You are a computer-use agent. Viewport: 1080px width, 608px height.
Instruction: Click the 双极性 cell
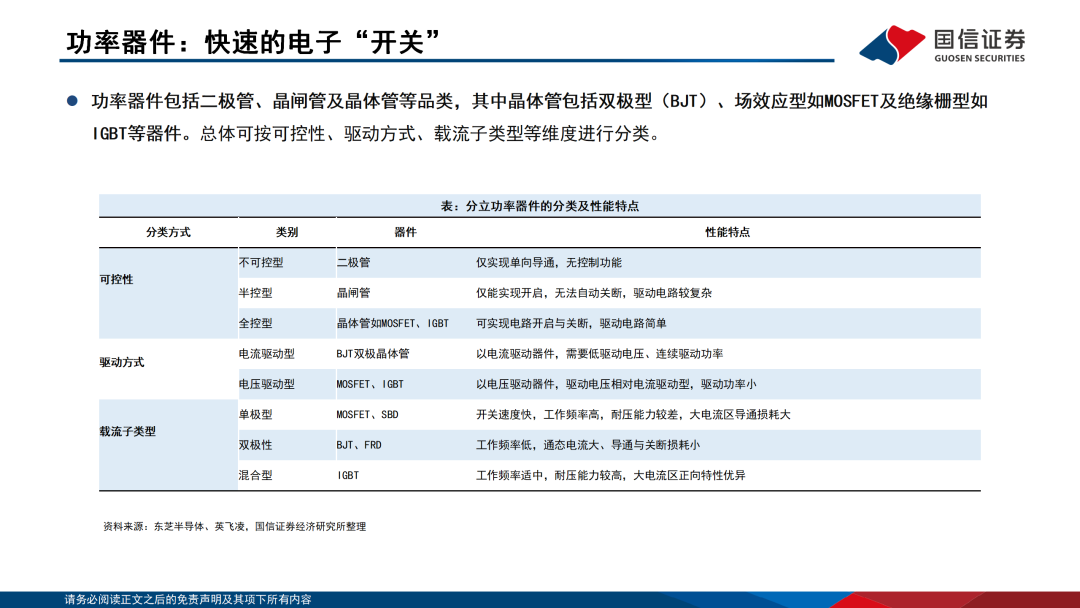[256, 445]
